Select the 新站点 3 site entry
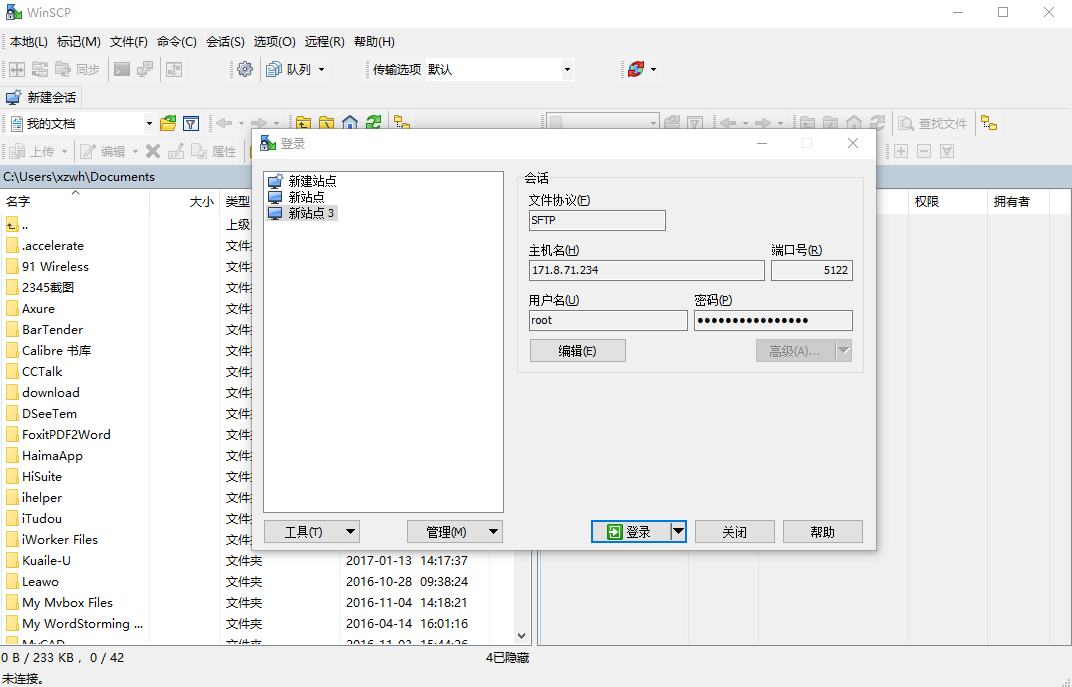The width and height of the screenshot is (1072, 687). click(x=302, y=213)
